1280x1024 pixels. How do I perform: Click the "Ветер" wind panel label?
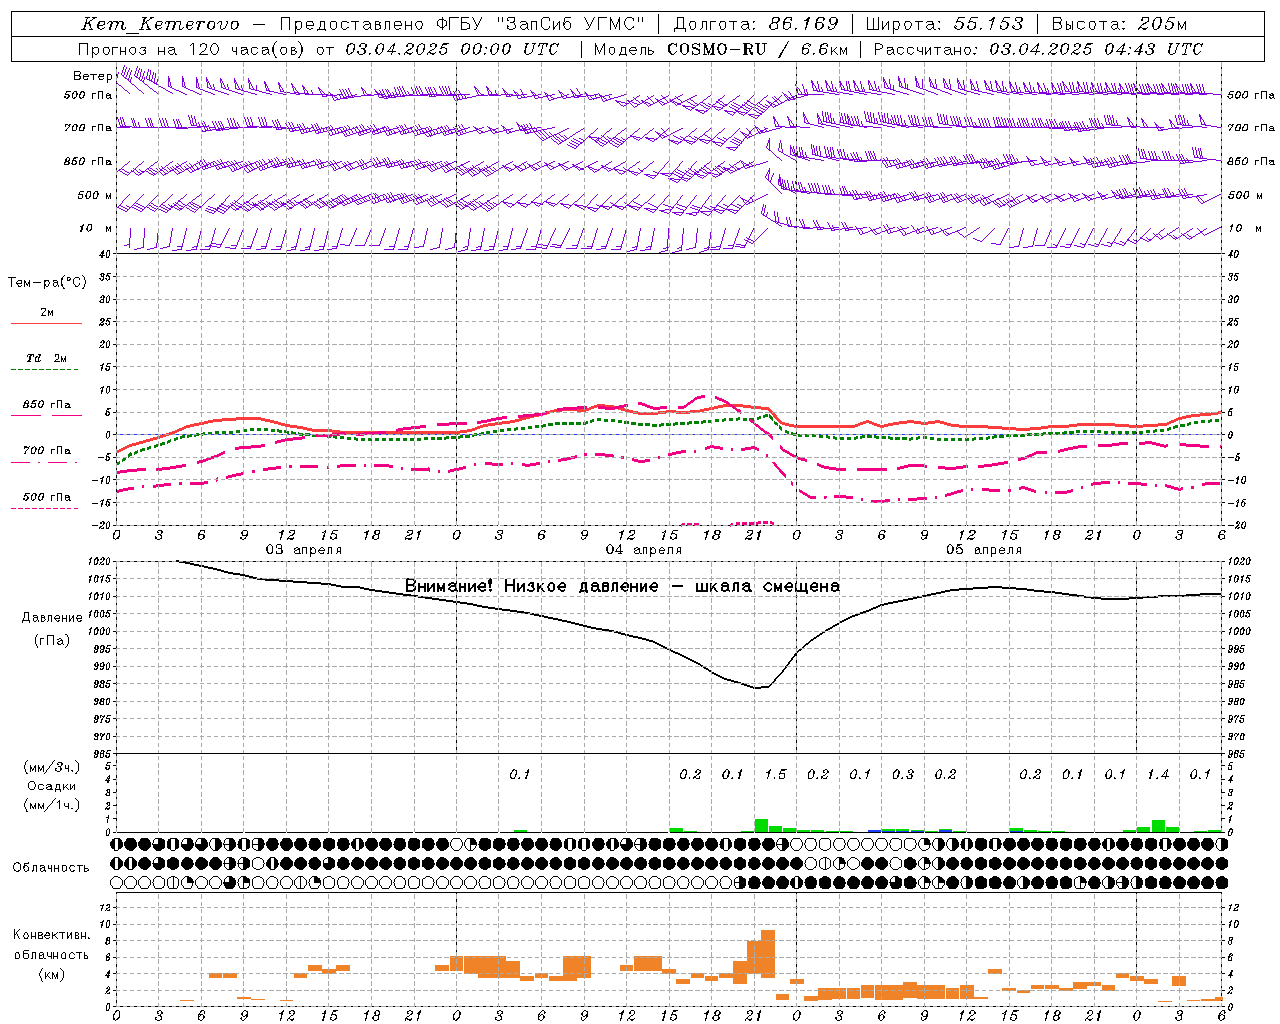(x=92, y=75)
